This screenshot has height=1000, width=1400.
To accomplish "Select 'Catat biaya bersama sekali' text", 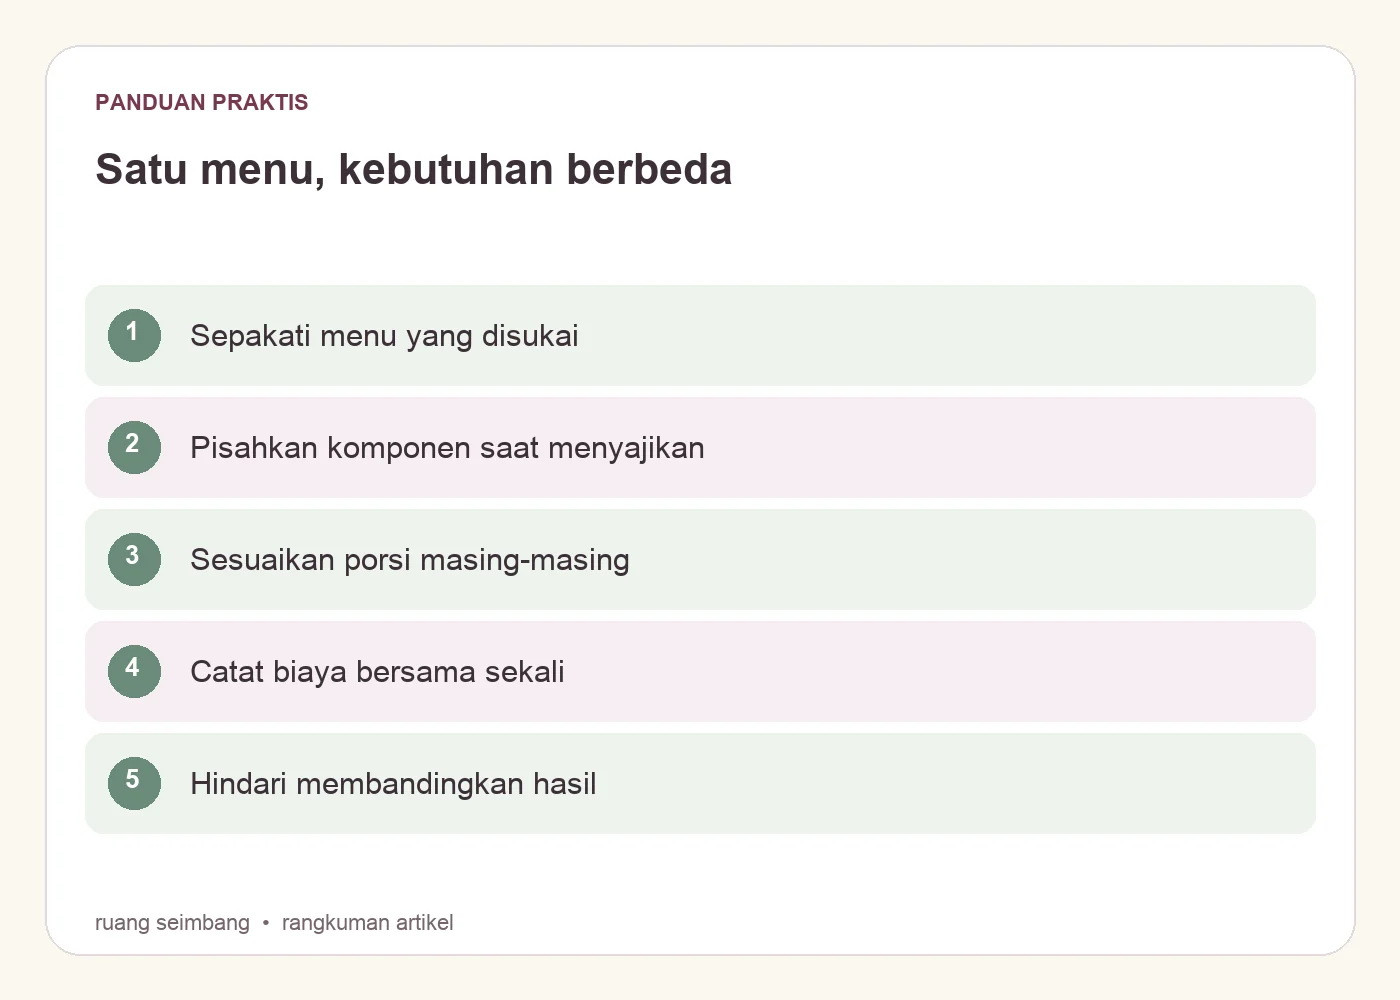I will (377, 672).
